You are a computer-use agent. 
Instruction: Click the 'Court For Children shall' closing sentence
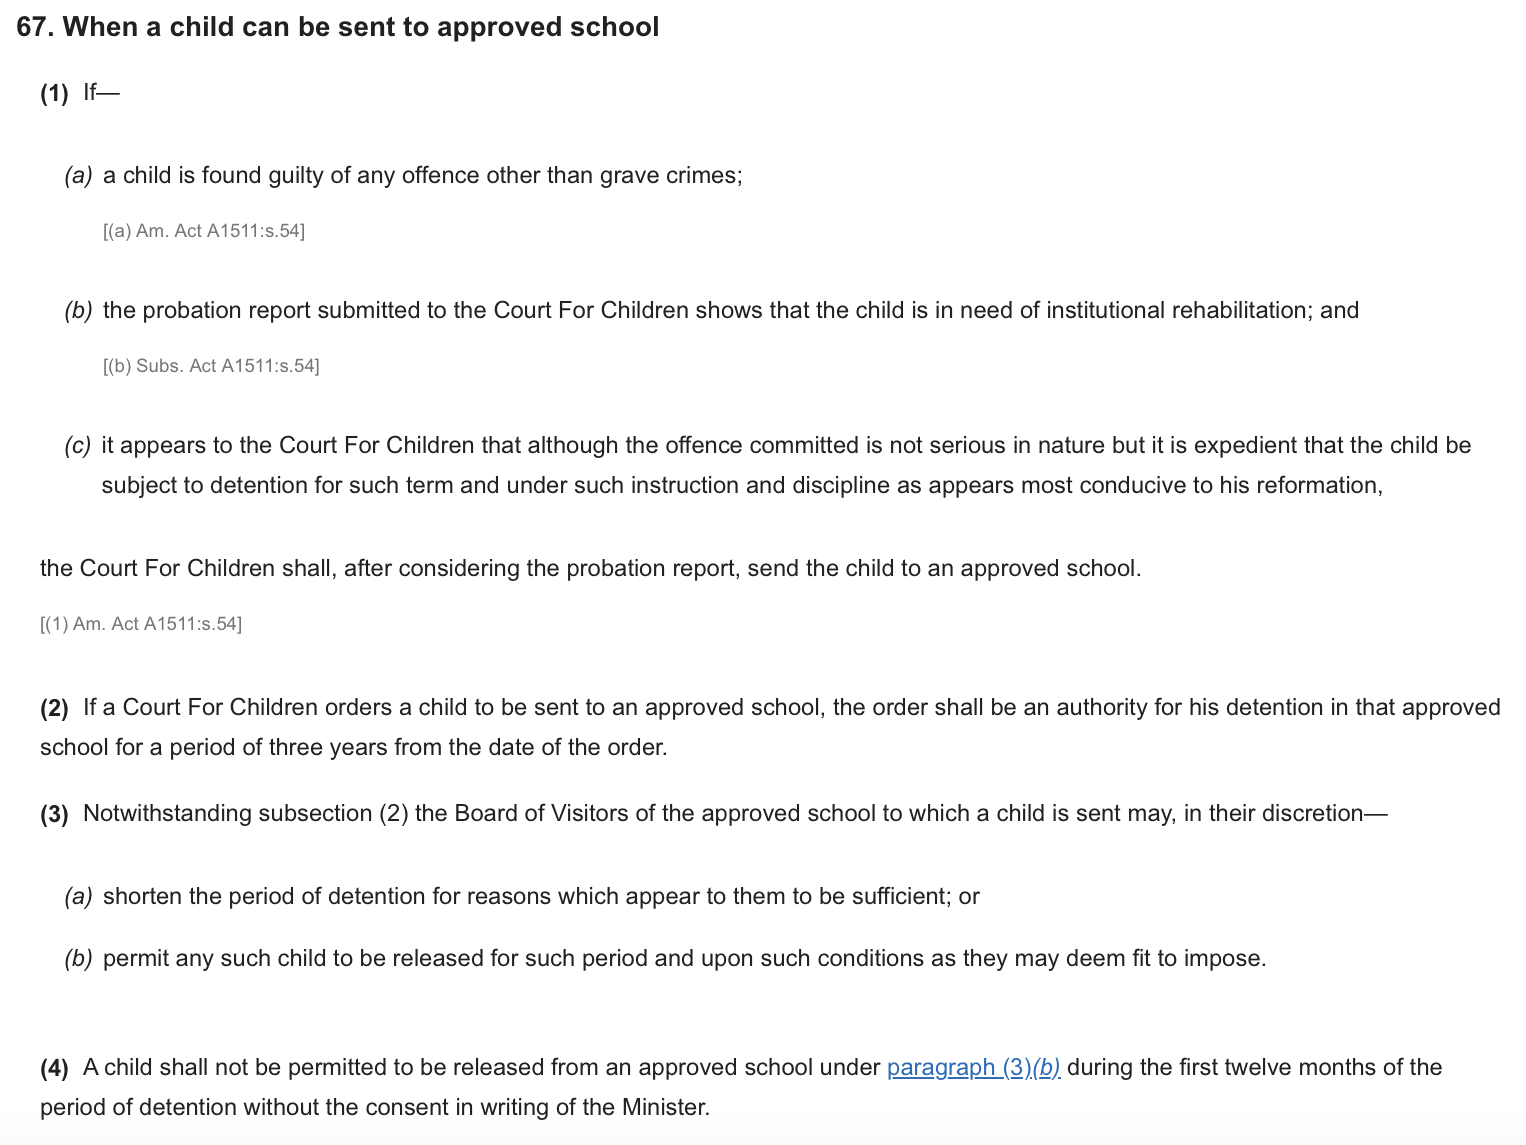pos(590,568)
